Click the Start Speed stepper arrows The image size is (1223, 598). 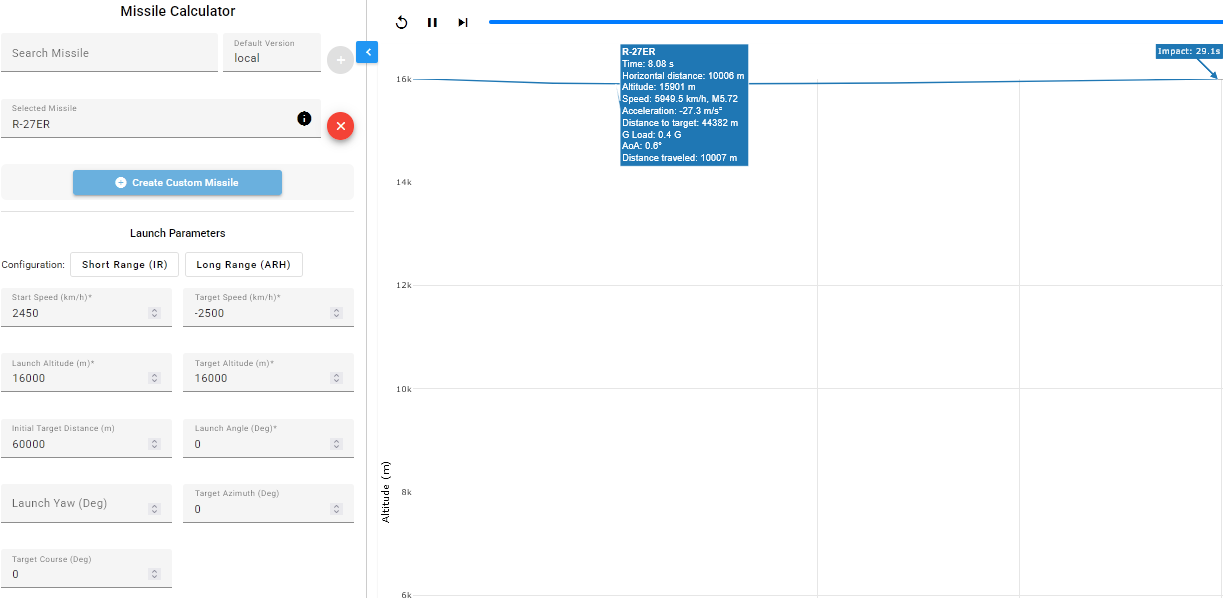click(x=154, y=313)
